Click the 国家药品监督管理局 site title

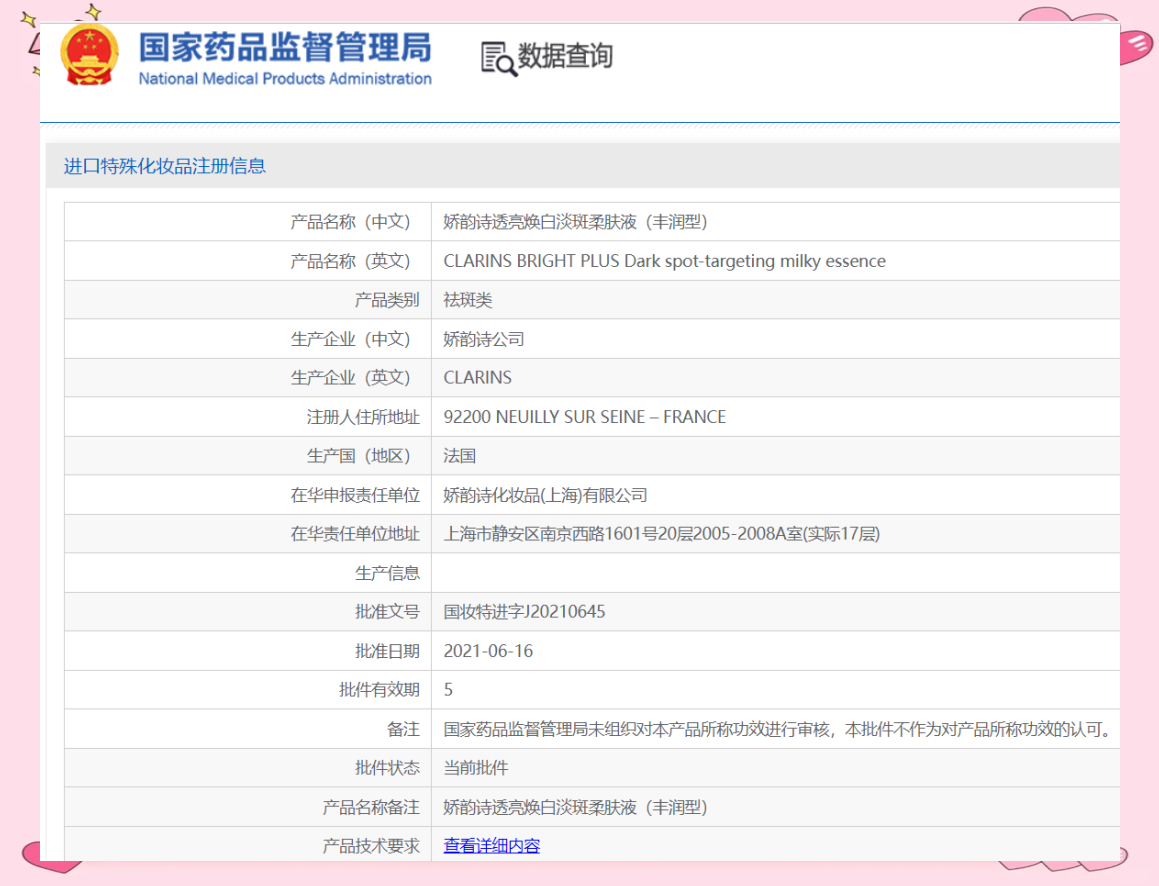pyautogui.click(x=285, y=47)
